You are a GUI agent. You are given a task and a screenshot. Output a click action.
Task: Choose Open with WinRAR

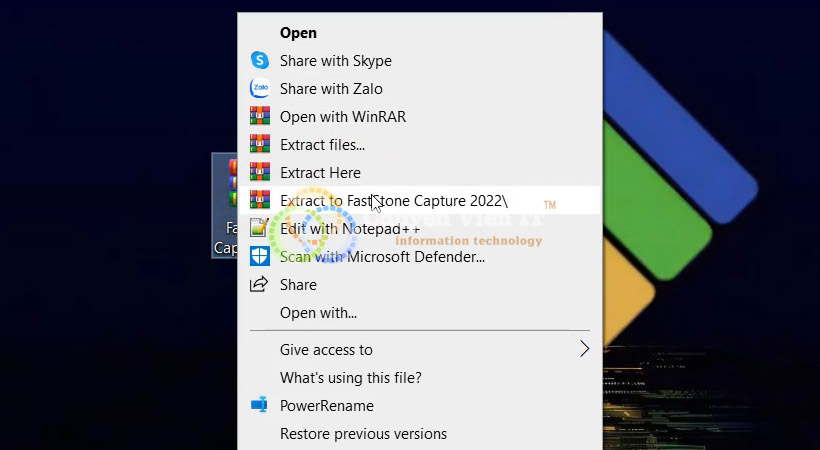pyautogui.click(x=420, y=117)
